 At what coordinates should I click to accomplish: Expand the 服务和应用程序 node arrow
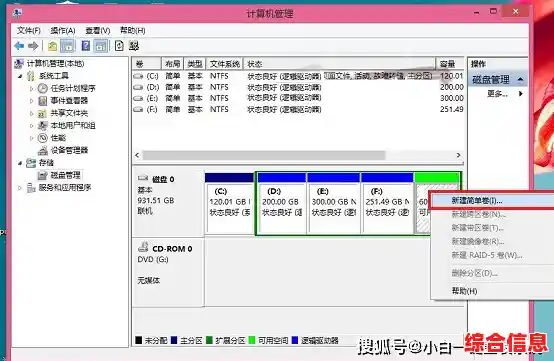coord(20,188)
